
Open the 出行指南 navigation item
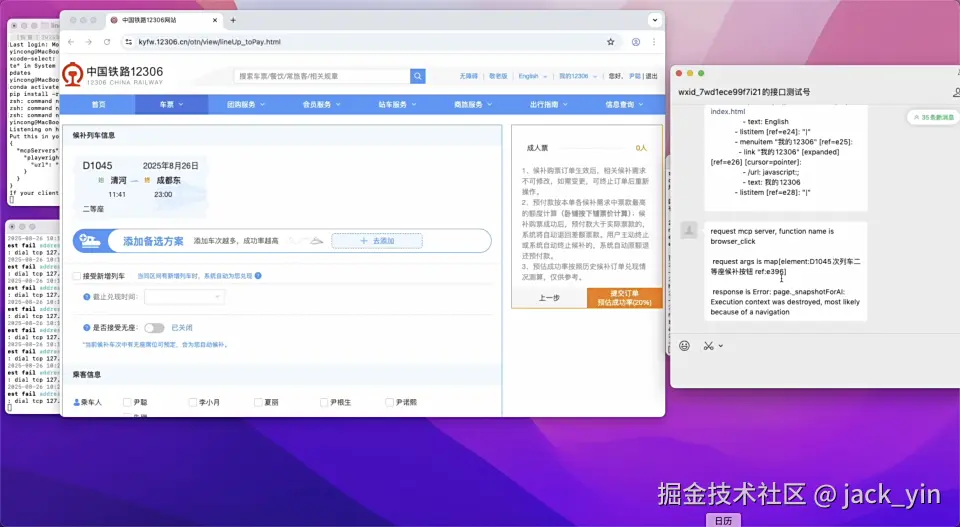click(x=549, y=105)
